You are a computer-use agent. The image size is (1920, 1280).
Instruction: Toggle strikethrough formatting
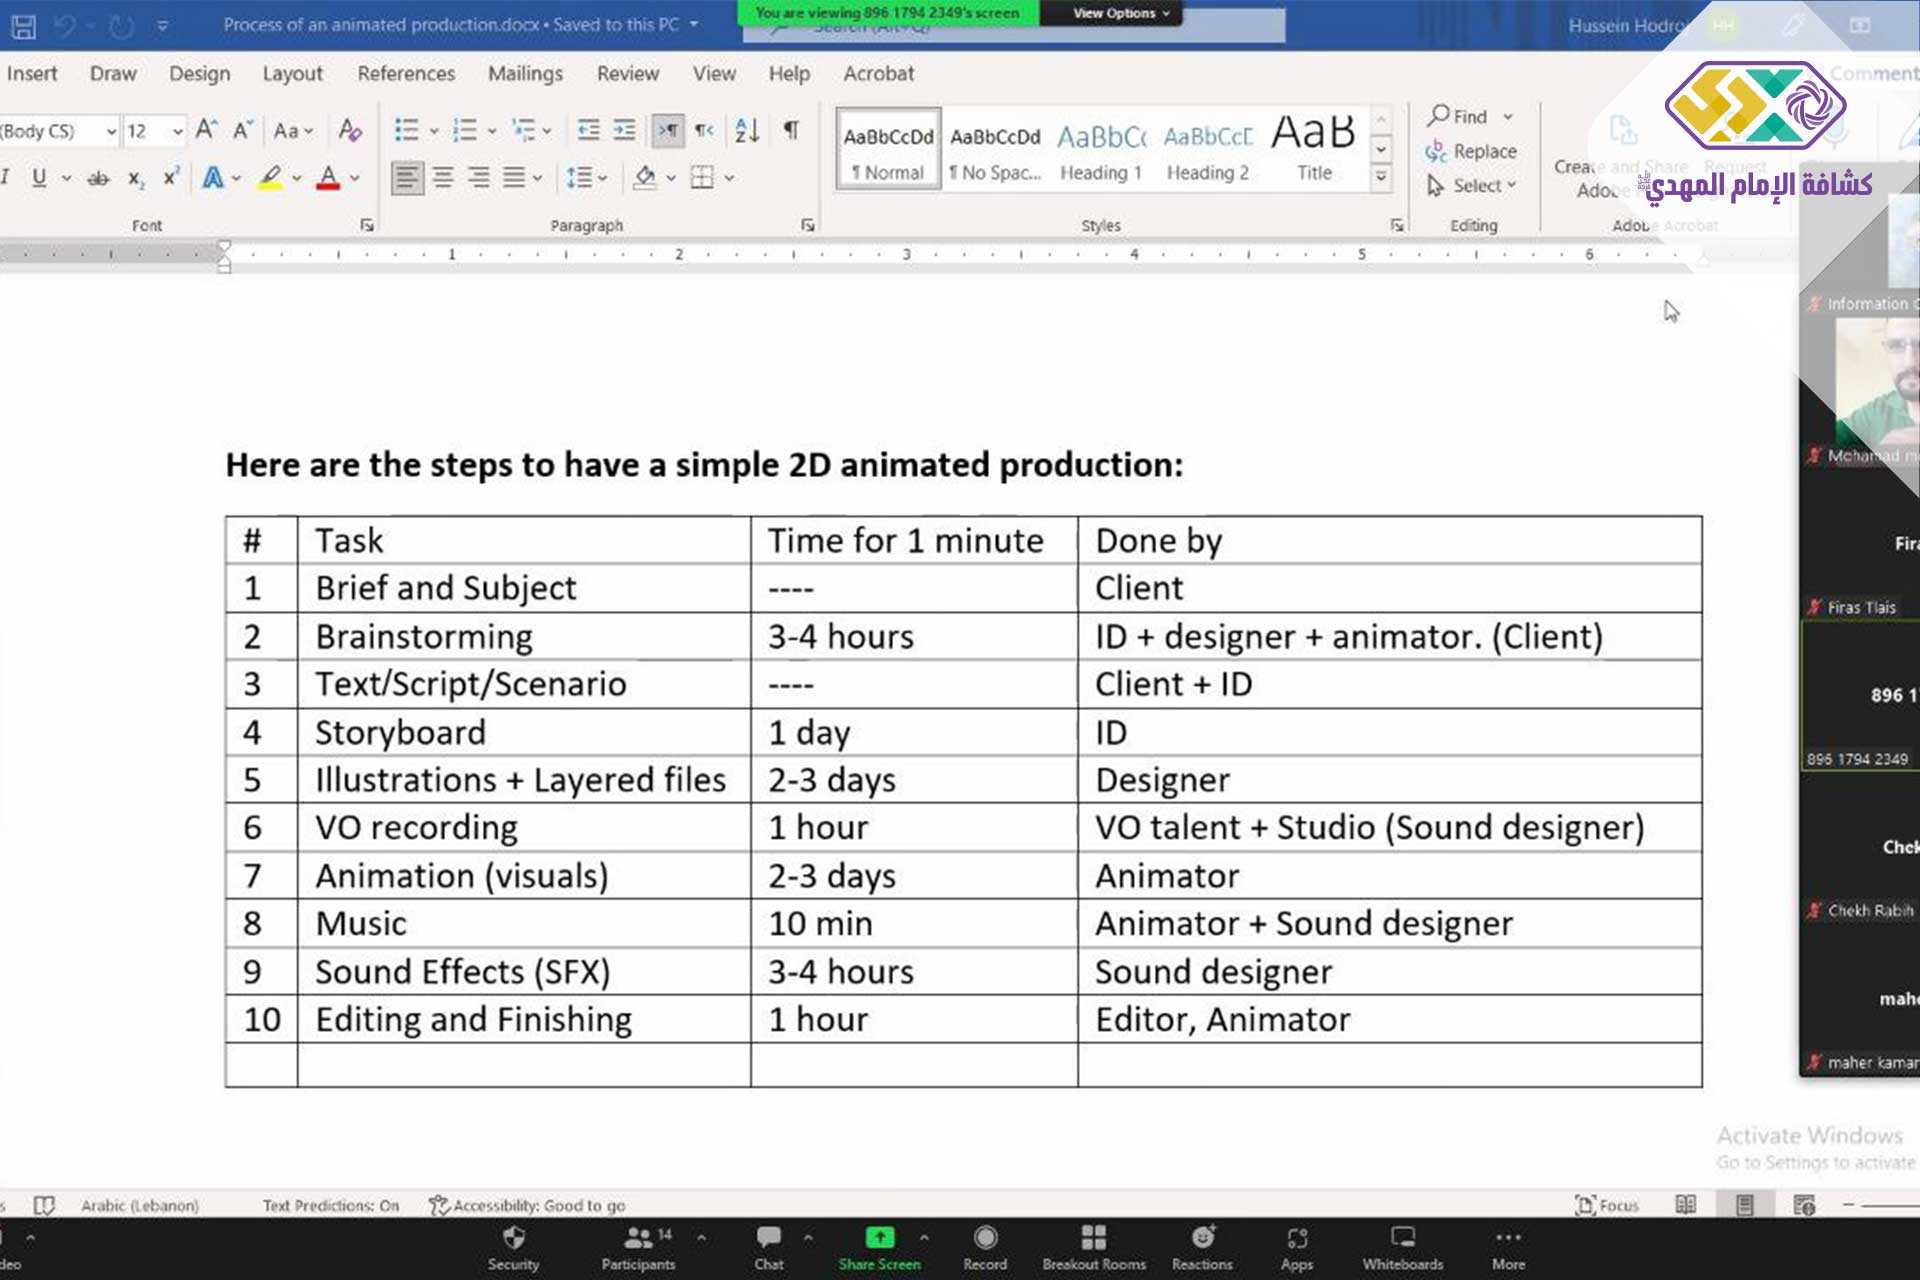click(x=98, y=178)
